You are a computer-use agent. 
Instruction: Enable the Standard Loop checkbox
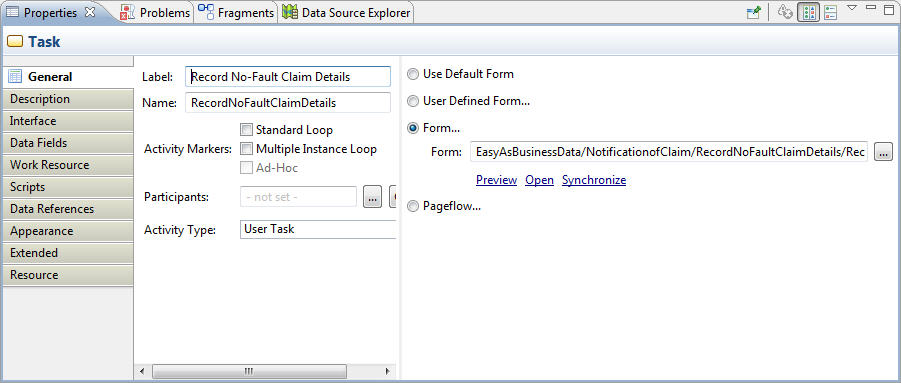point(247,130)
